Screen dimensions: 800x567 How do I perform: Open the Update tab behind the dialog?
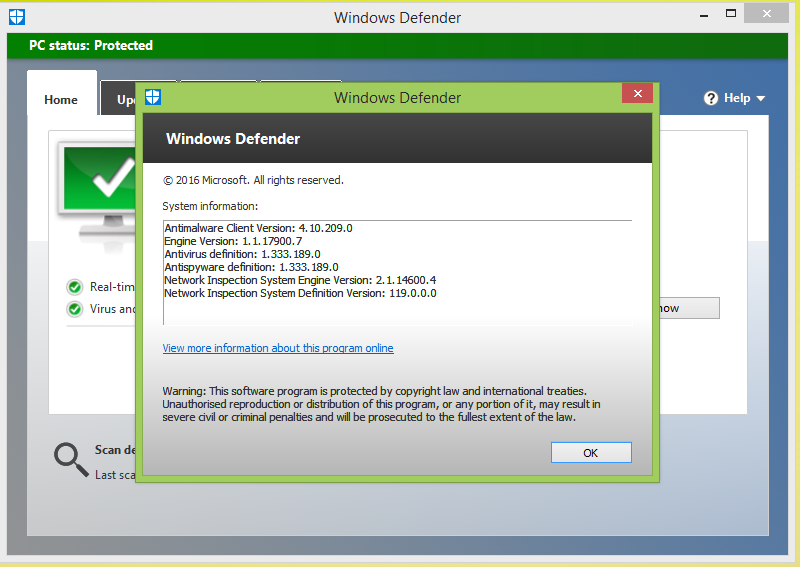point(118,100)
